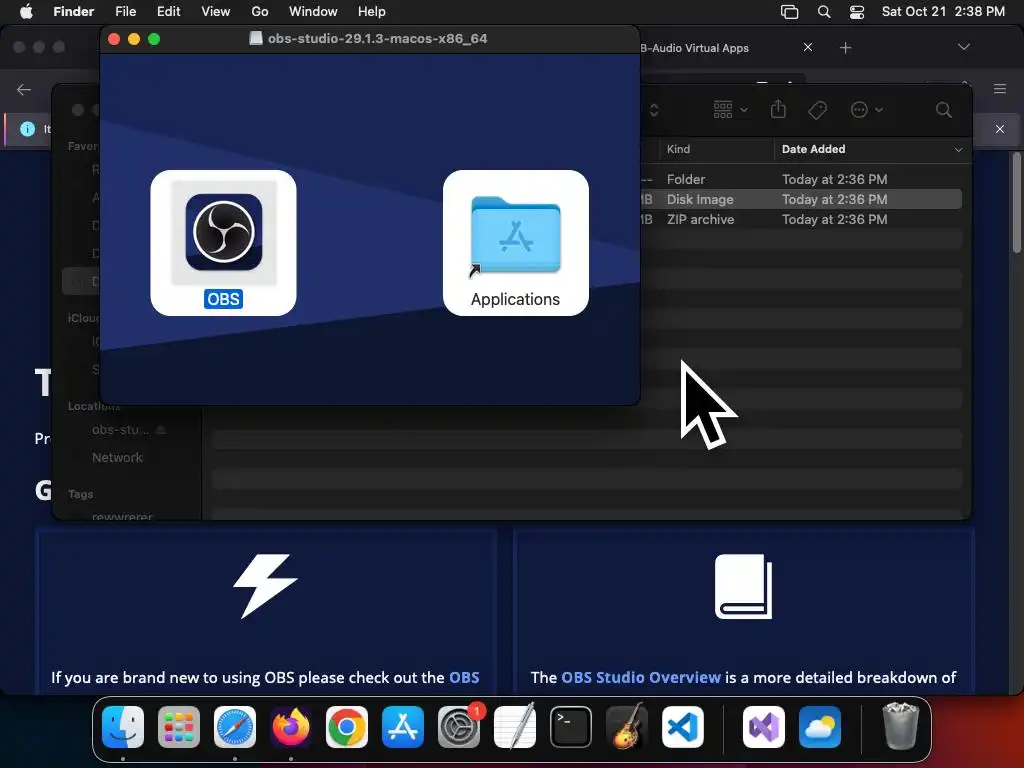The image size is (1024, 768).
Task: Open the browser hamburger menu
Action: click(x=999, y=89)
